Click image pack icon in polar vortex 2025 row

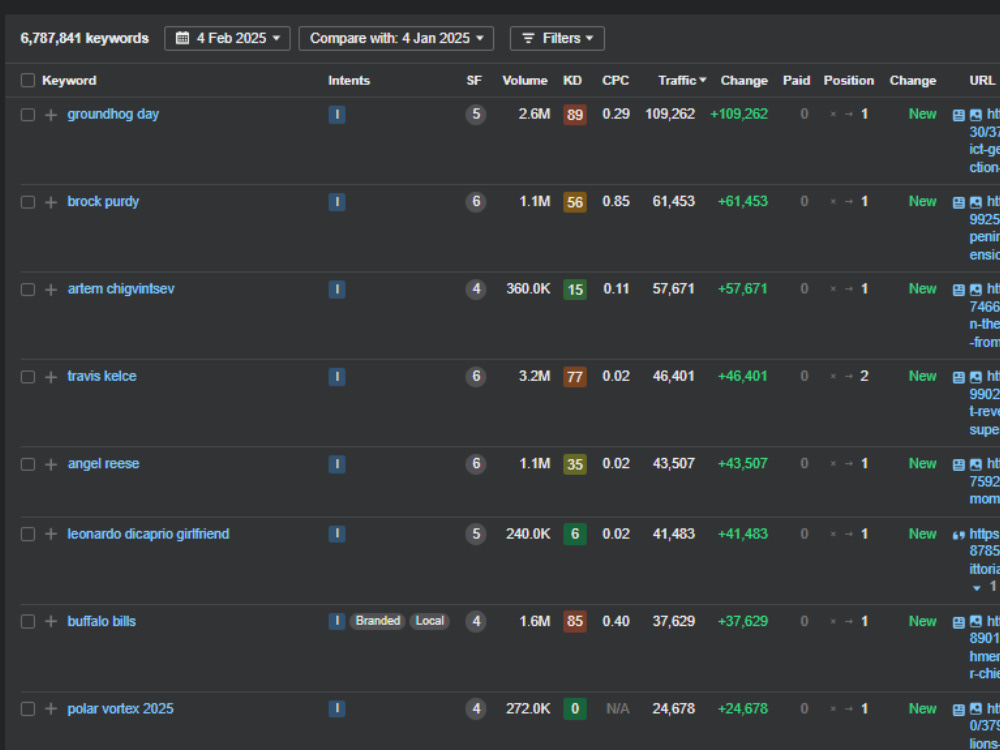click(x=976, y=710)
